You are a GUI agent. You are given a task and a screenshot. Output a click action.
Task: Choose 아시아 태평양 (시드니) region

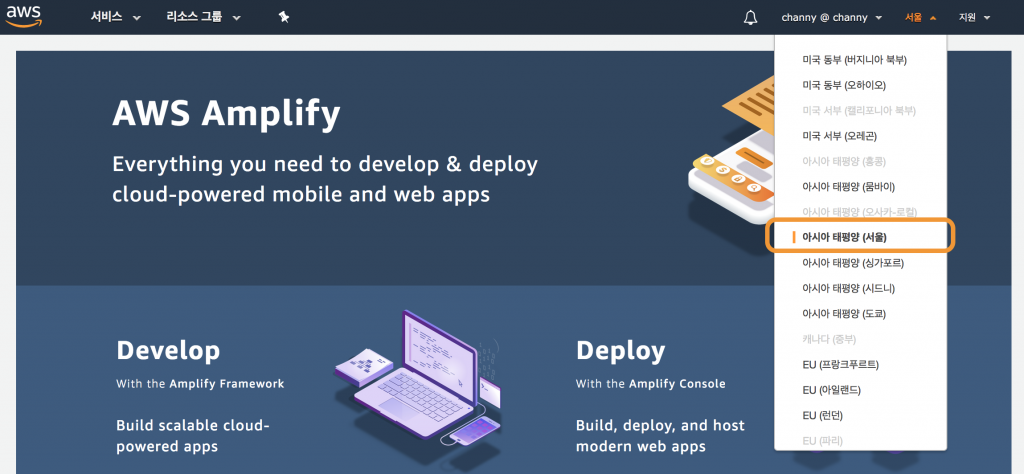pyautogui.click(x=848, y=288)
